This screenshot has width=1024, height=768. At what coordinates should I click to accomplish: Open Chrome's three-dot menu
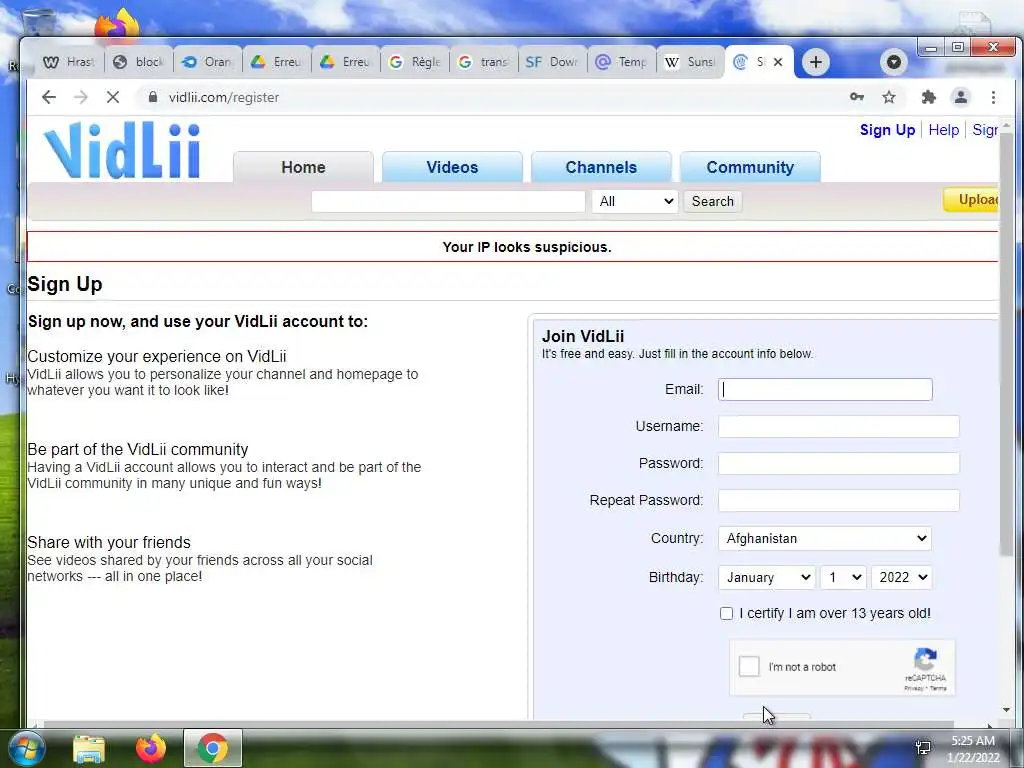993,97
